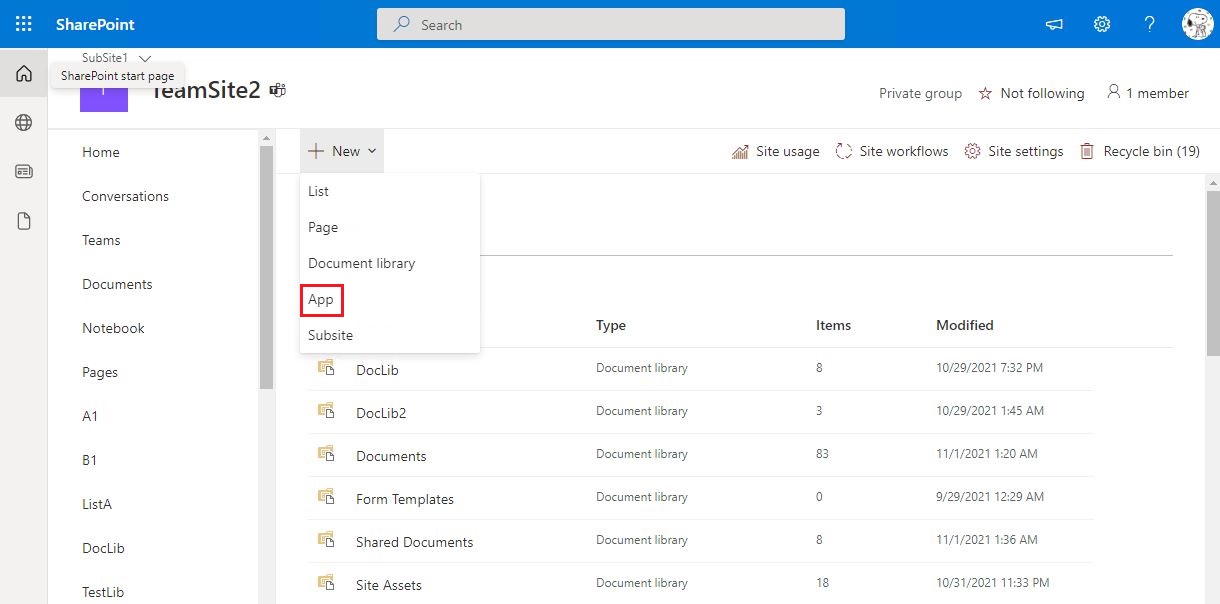This screenshot has width=1220, height=604.
Task: Open Conversations in left navigation
Action: pos(125,196)
